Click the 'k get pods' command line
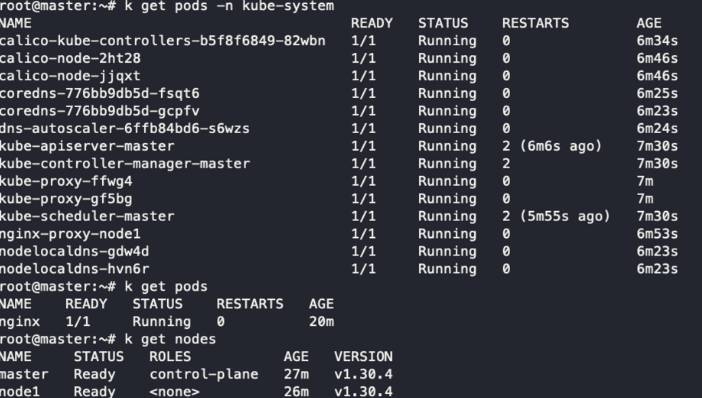The height and width of the screenshot is (398, 702). (x=166, y=287)
